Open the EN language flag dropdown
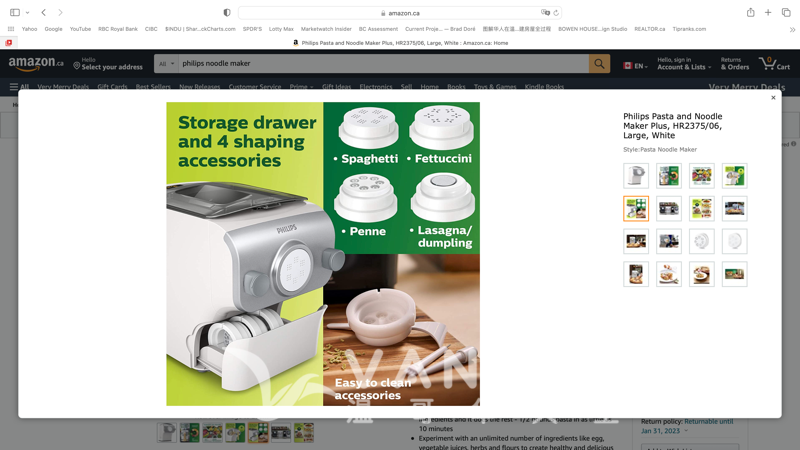The height and width of the screenshot is (450, 800). [x=635, y=66]
